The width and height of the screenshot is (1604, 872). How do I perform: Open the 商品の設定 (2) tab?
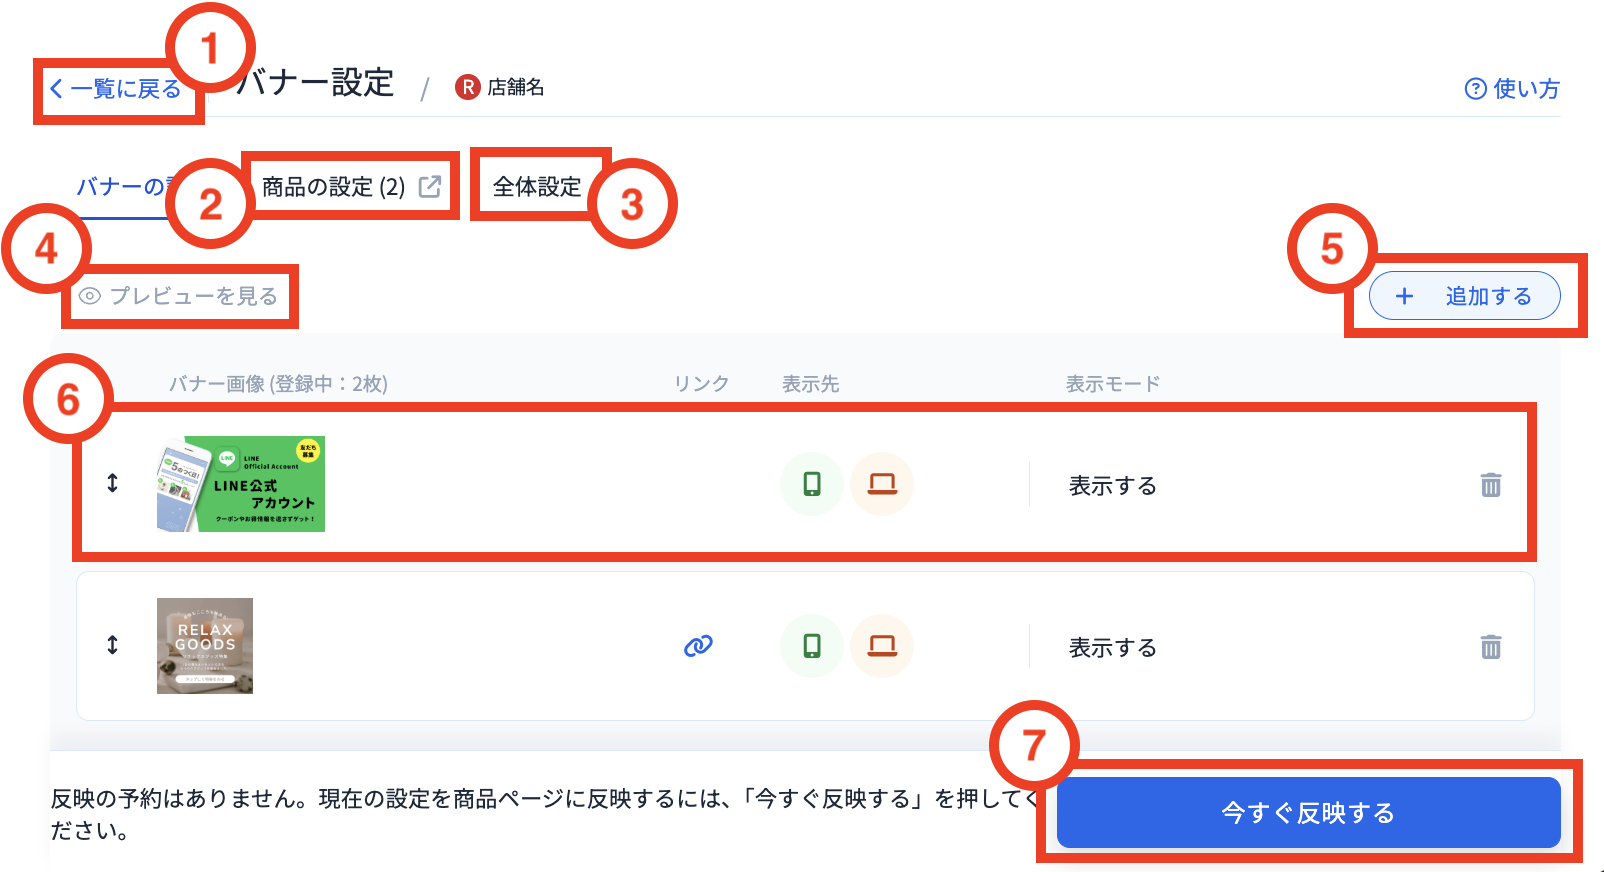[x=351, y=187]
